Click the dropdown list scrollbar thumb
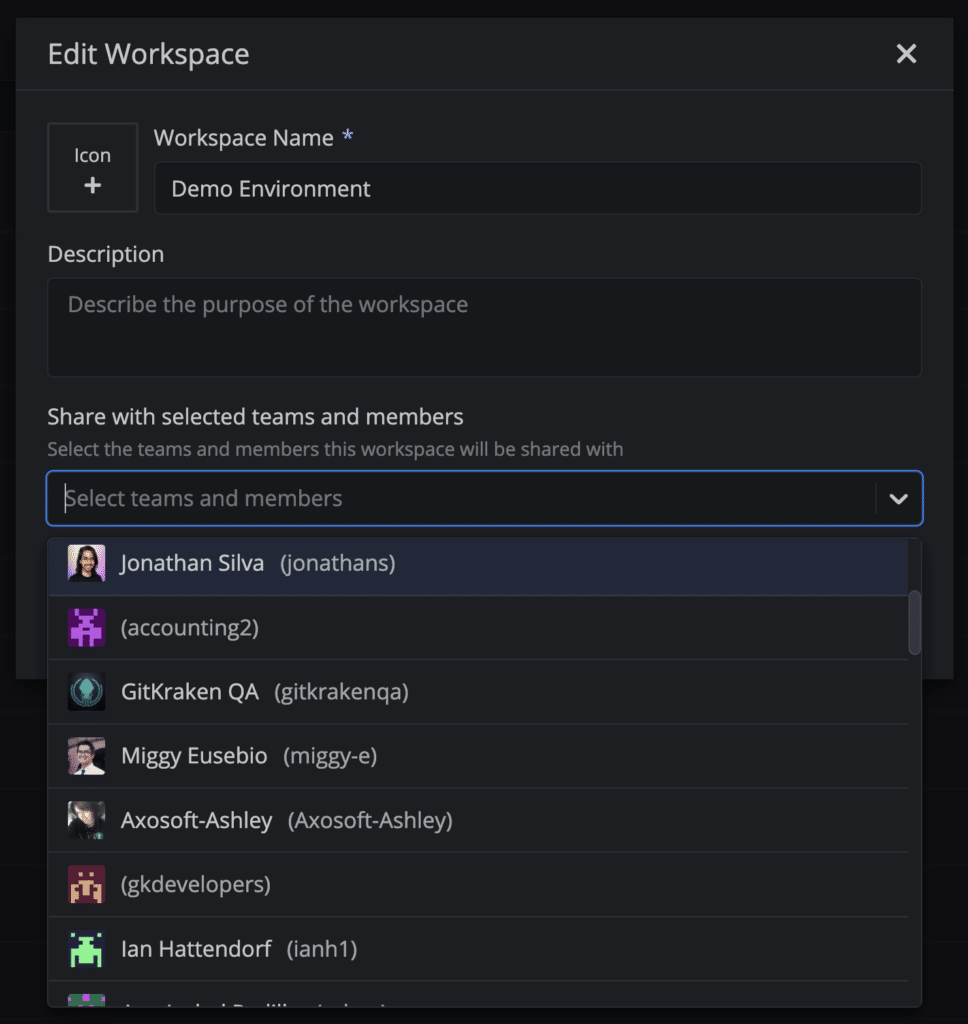 point(914,622)
